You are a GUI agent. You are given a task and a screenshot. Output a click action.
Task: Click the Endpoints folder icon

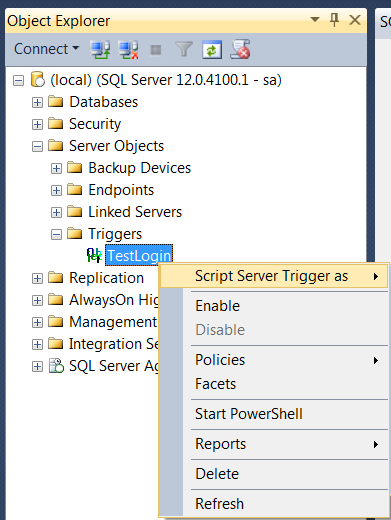[x=74, y=189]
